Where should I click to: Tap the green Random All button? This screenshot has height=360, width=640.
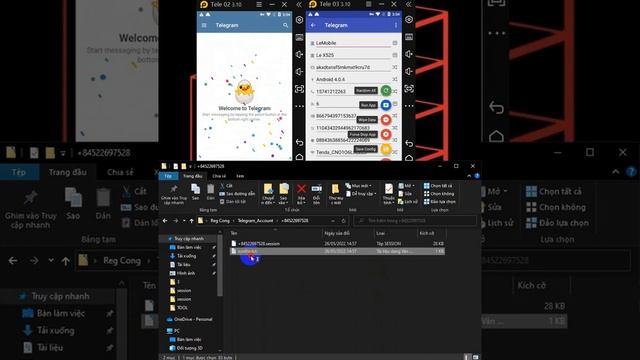(x=386, y=91)
